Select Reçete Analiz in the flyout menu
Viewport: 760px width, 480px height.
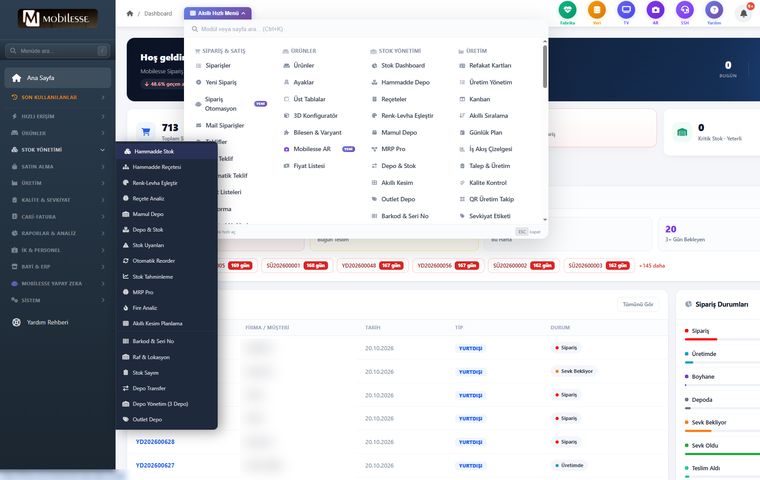166,199
